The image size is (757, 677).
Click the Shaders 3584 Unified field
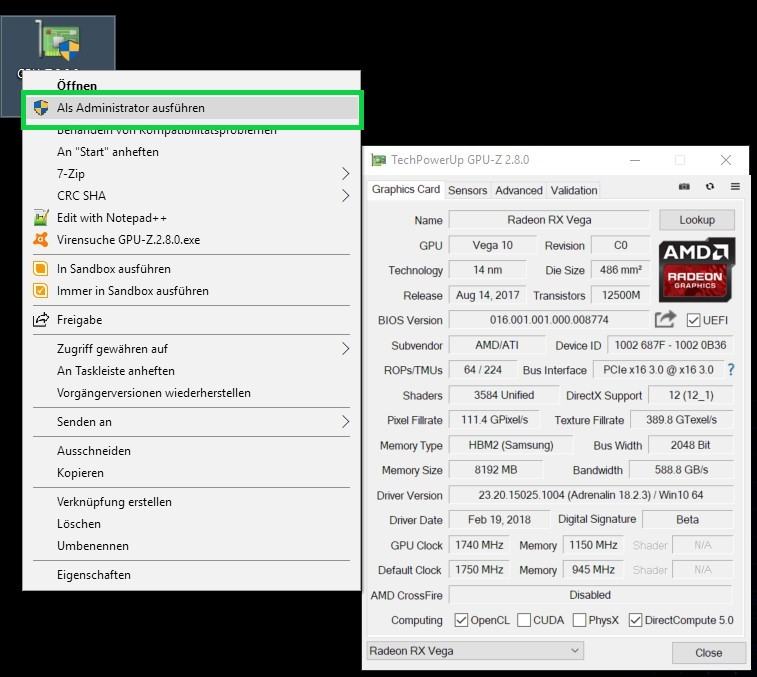pos(504,395)
